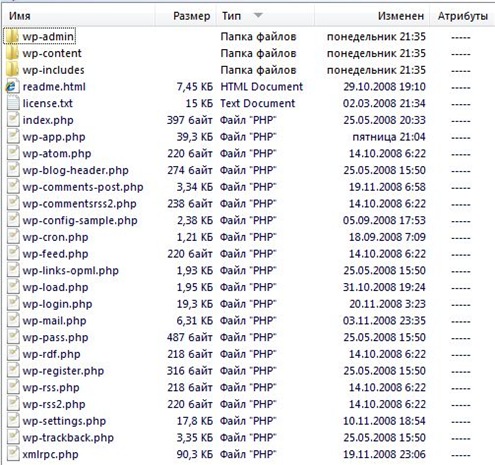Select the index.php file name
Screen dimensions: 495x465
pos(48,120)
